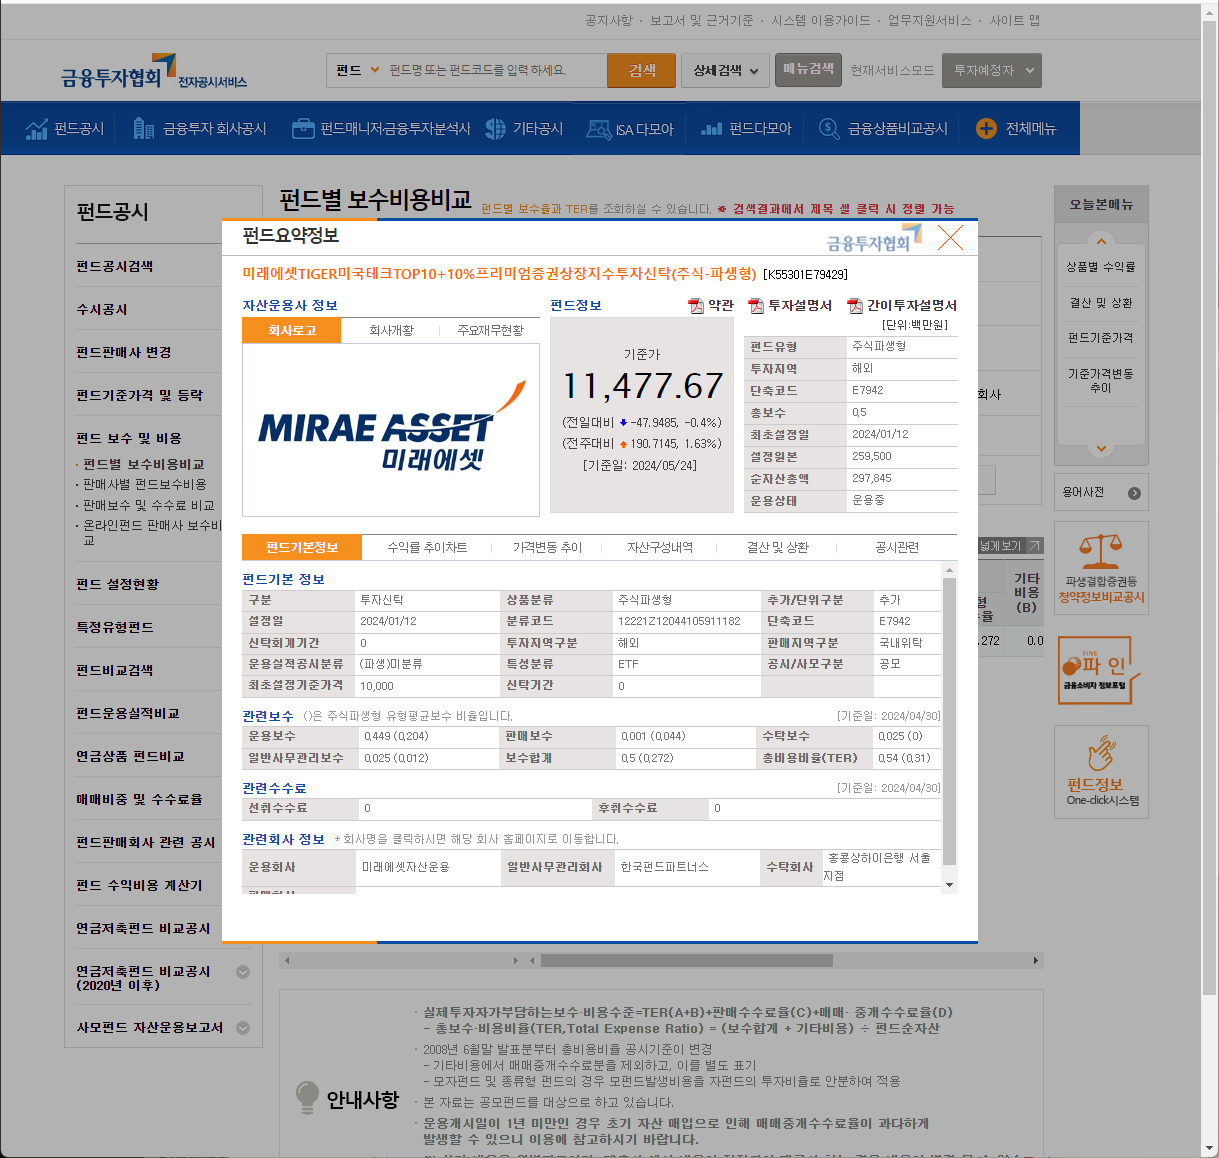Open the 펀드정보 One-click 시스템 banner
This screenshot has height=1158, width=1219.
[1101, 772]
